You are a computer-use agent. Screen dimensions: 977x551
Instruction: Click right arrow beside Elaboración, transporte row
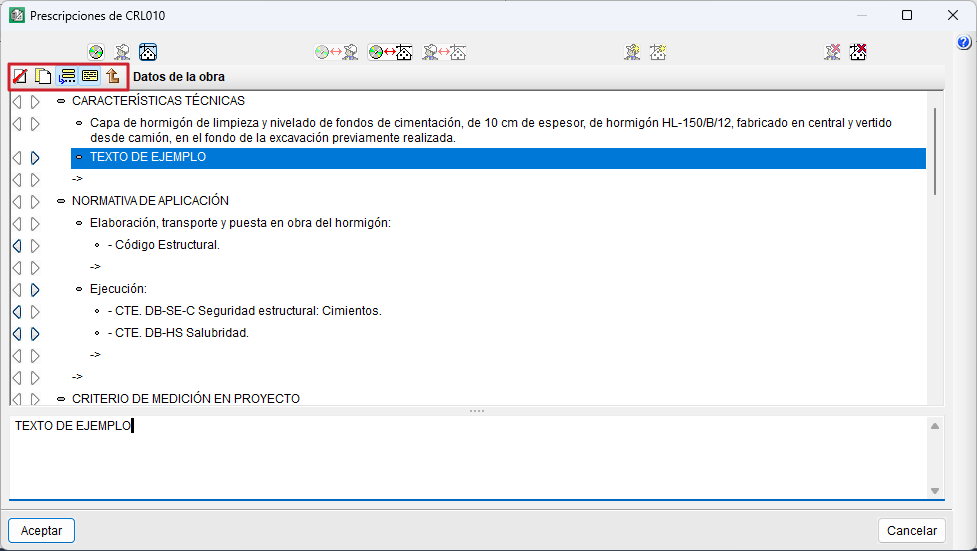35,224
